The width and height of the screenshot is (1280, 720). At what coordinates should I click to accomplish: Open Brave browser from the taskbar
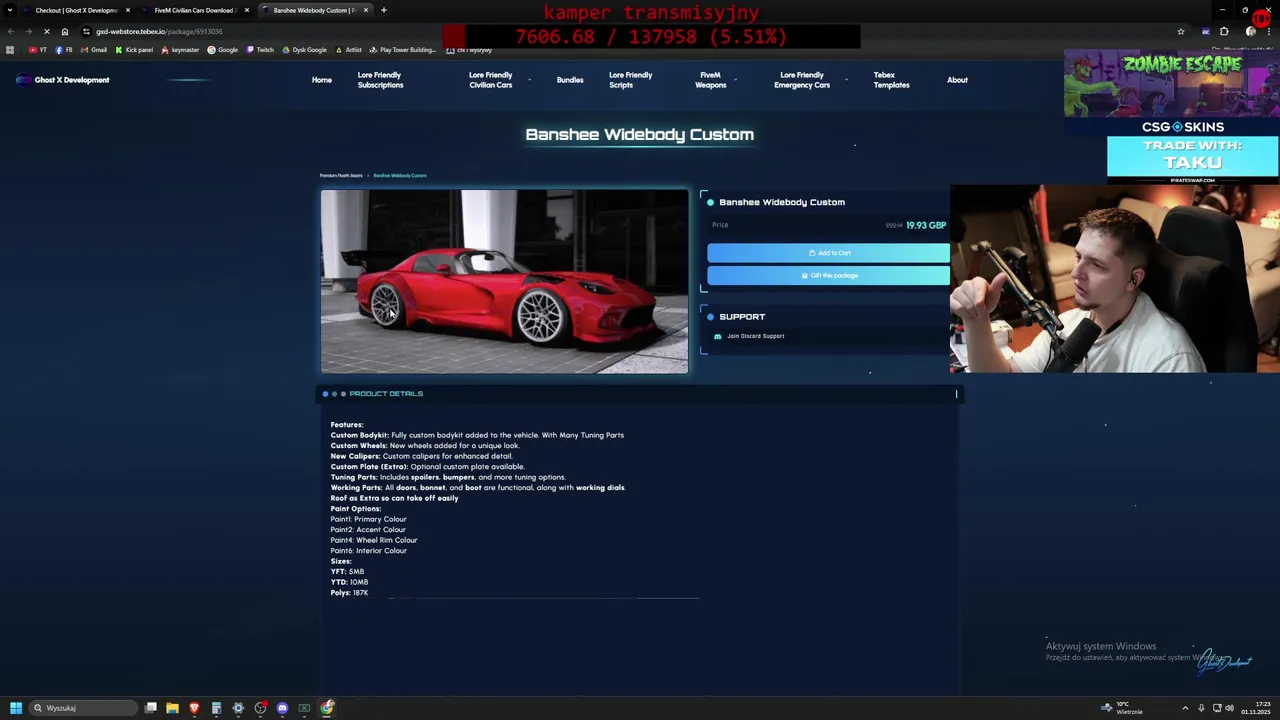pos(194,708)
